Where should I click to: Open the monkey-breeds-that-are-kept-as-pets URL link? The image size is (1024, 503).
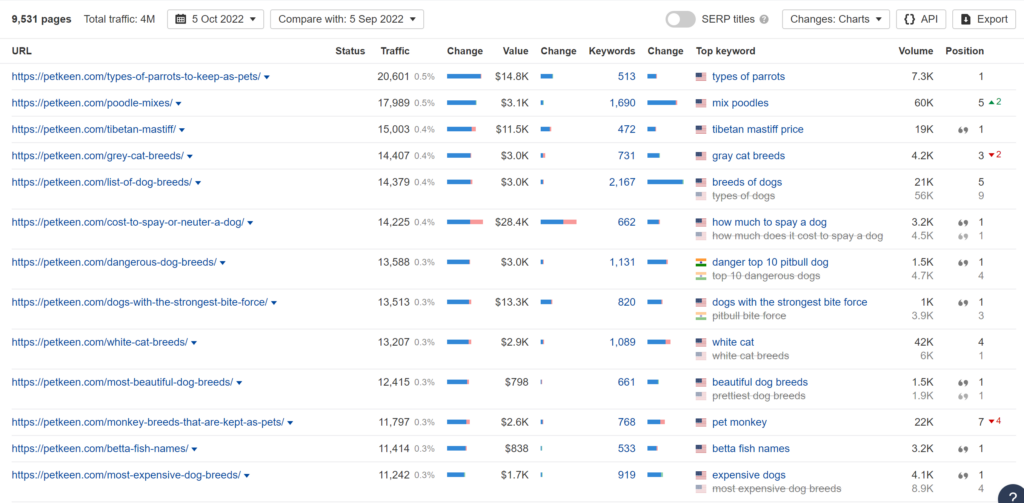(148, 422)
